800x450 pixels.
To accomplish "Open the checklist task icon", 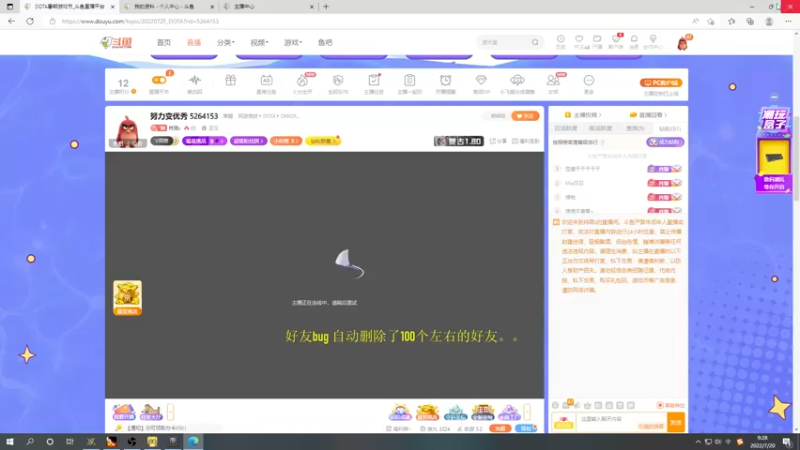I will point(373,80).
